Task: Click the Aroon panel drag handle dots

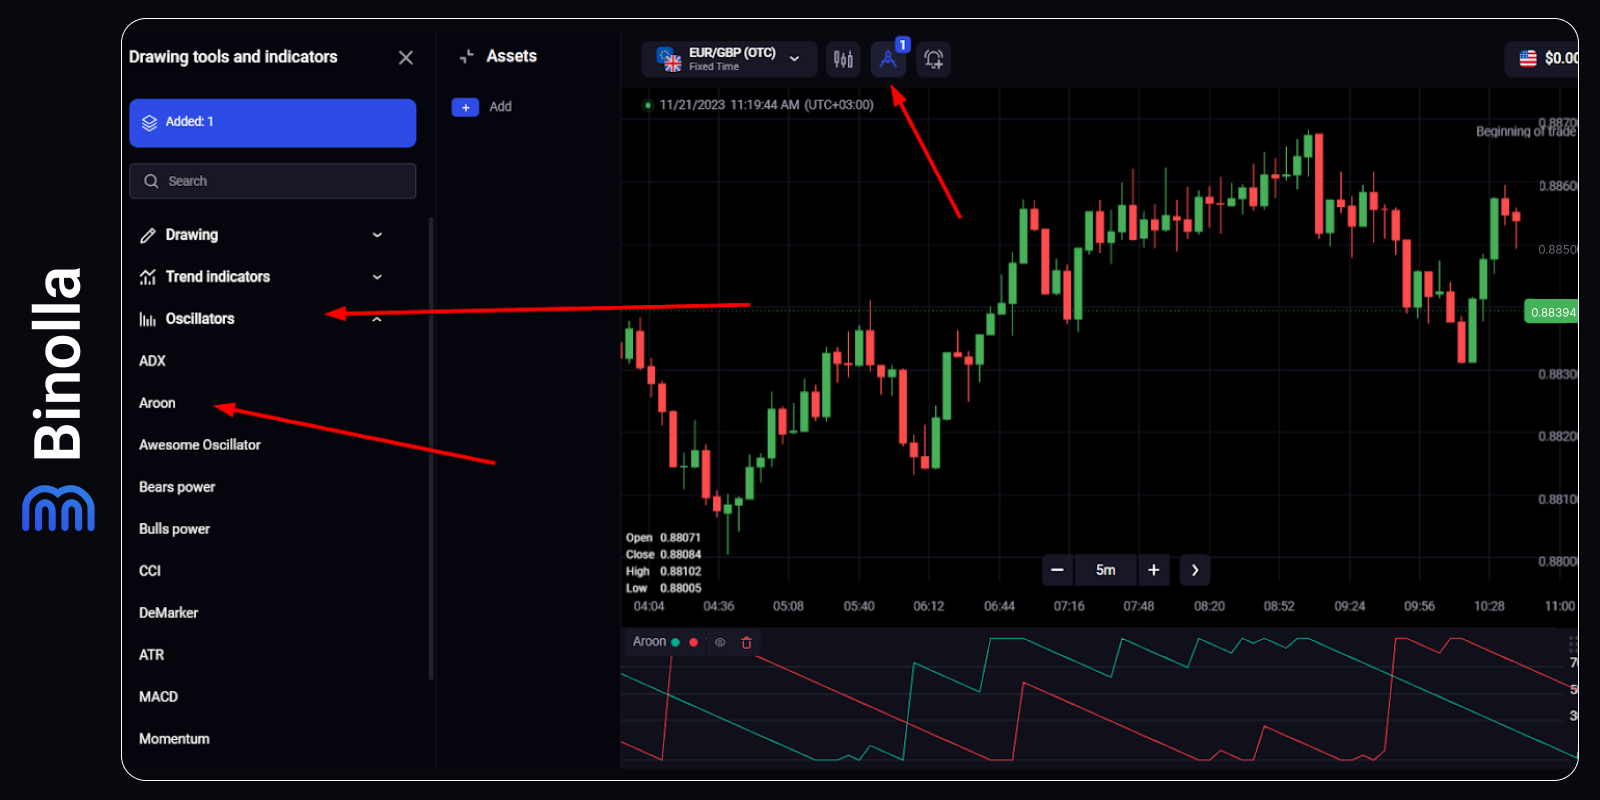Action: [x=1573, y=643]
